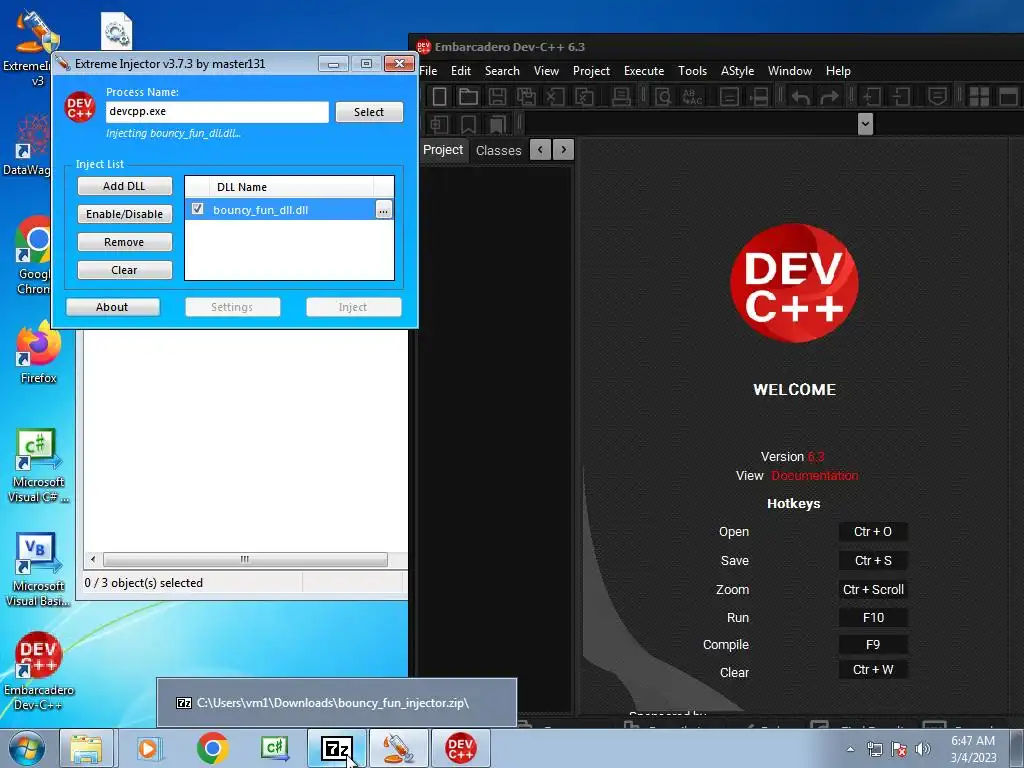The height and width of the screenshot is (768, 1024).
Task: Click the Replace AB-AC icon in Dev-C++
Action: point(692,97)
